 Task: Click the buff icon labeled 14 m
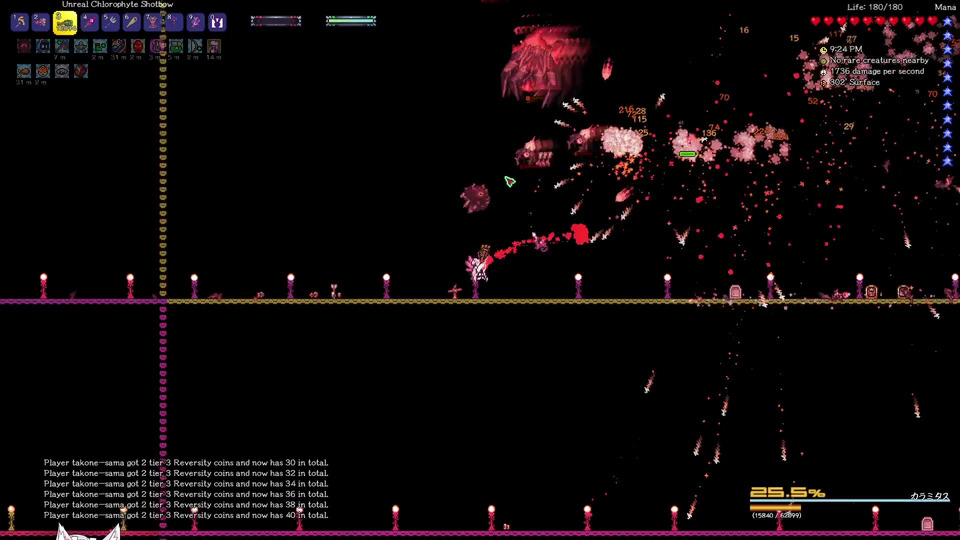(x=214, y=46)
